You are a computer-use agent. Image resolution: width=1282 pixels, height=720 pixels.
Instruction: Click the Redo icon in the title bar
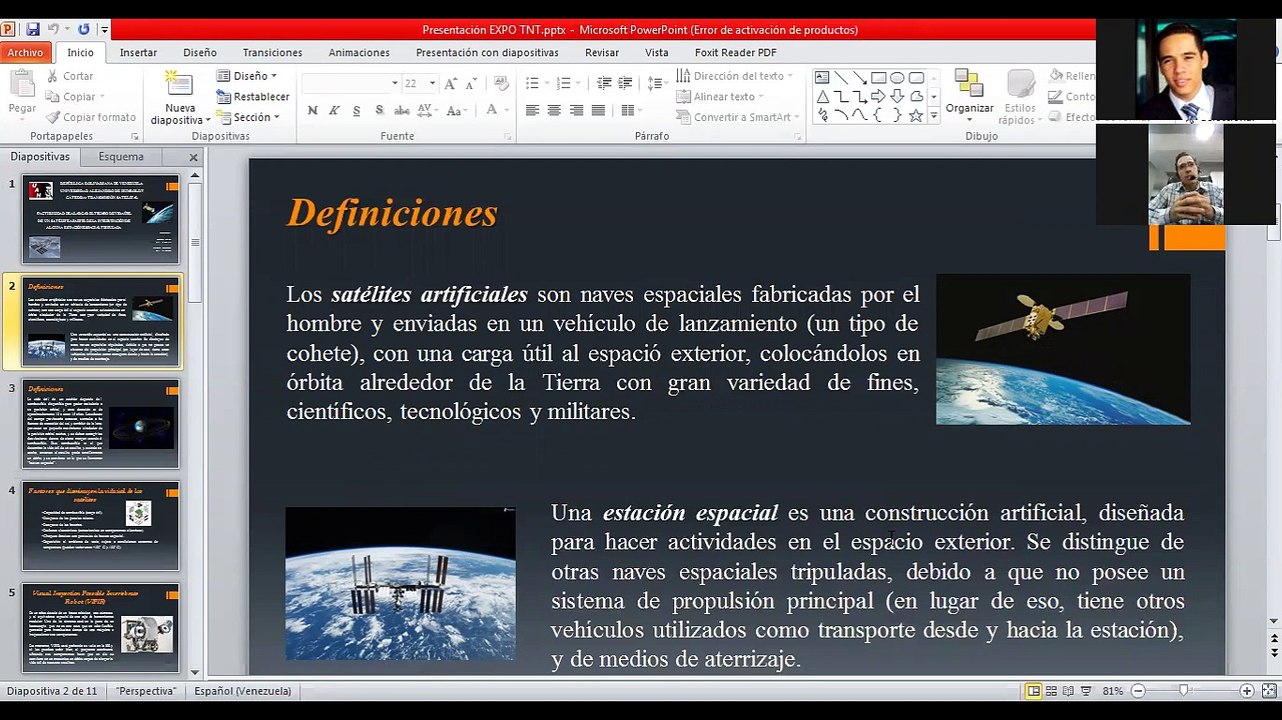coord(83,30)
